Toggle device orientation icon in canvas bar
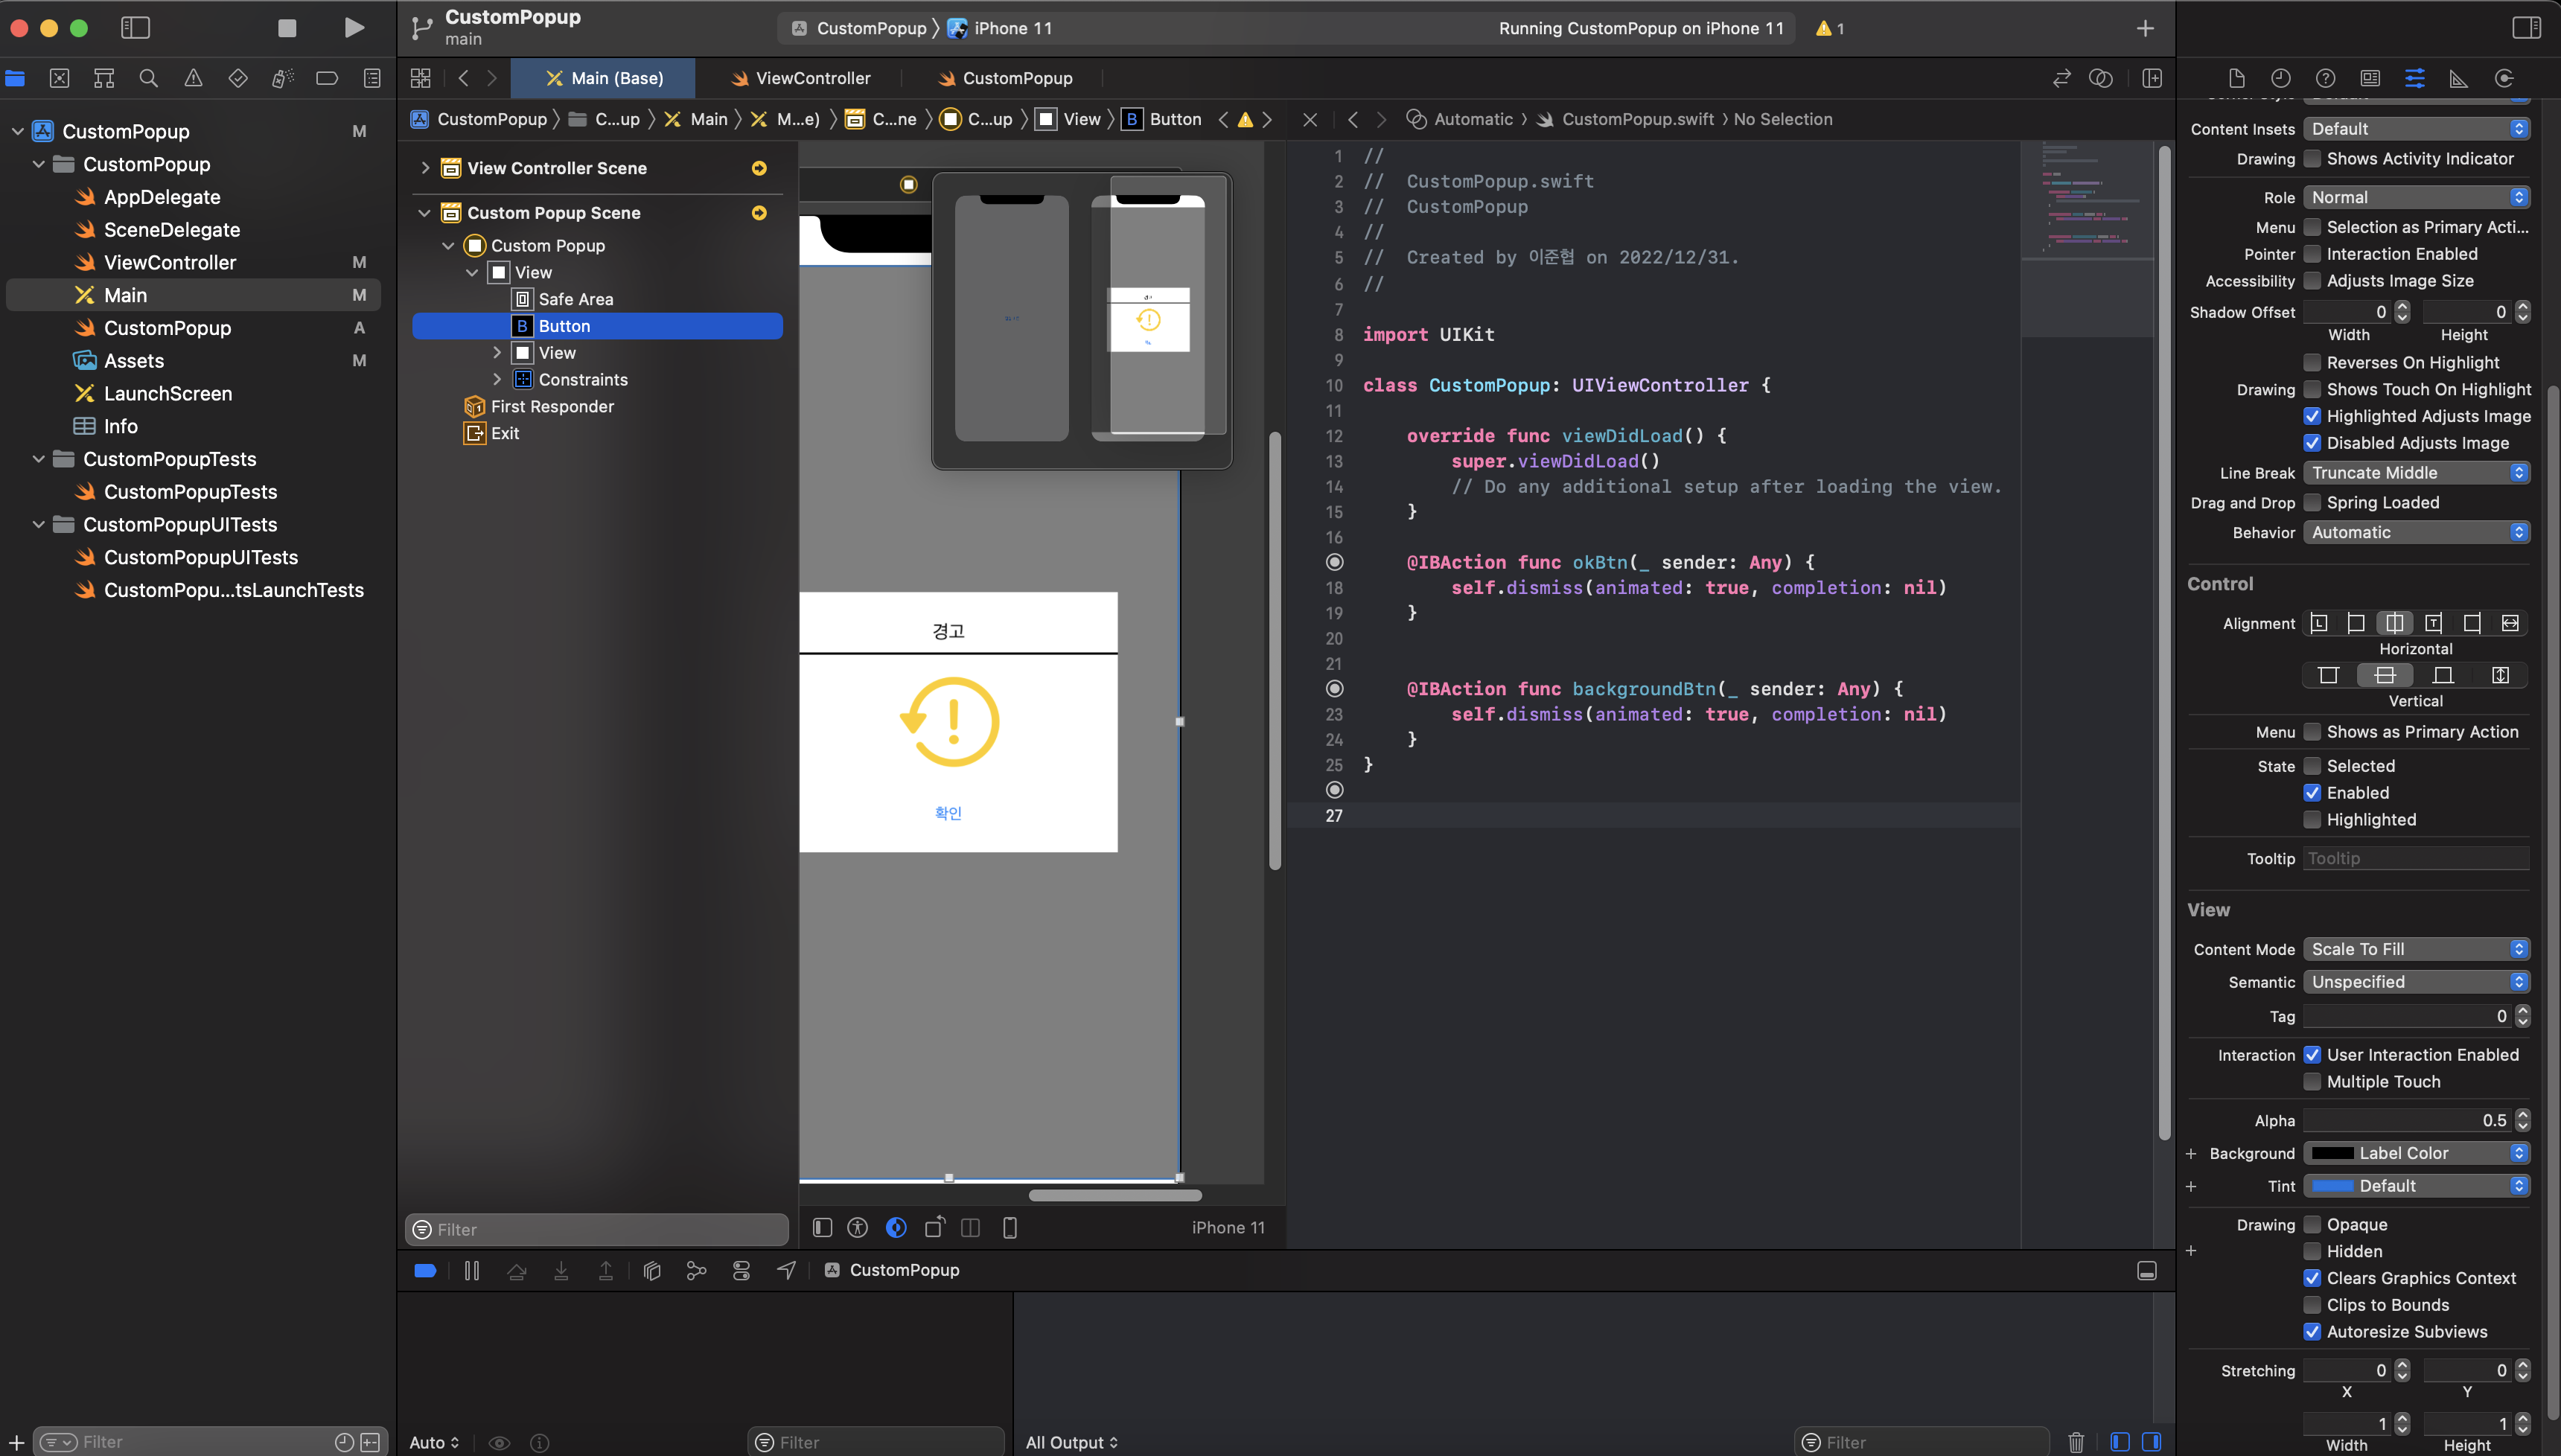 click(935, 1227)
